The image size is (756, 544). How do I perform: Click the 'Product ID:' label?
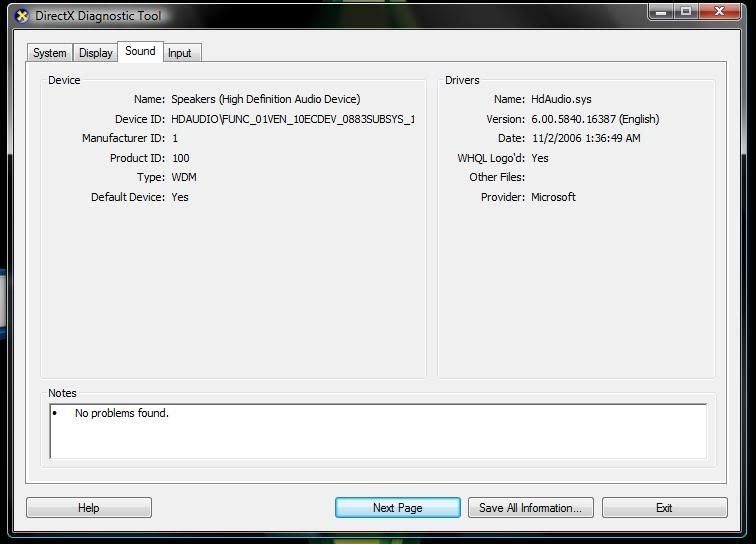[137, 158]
